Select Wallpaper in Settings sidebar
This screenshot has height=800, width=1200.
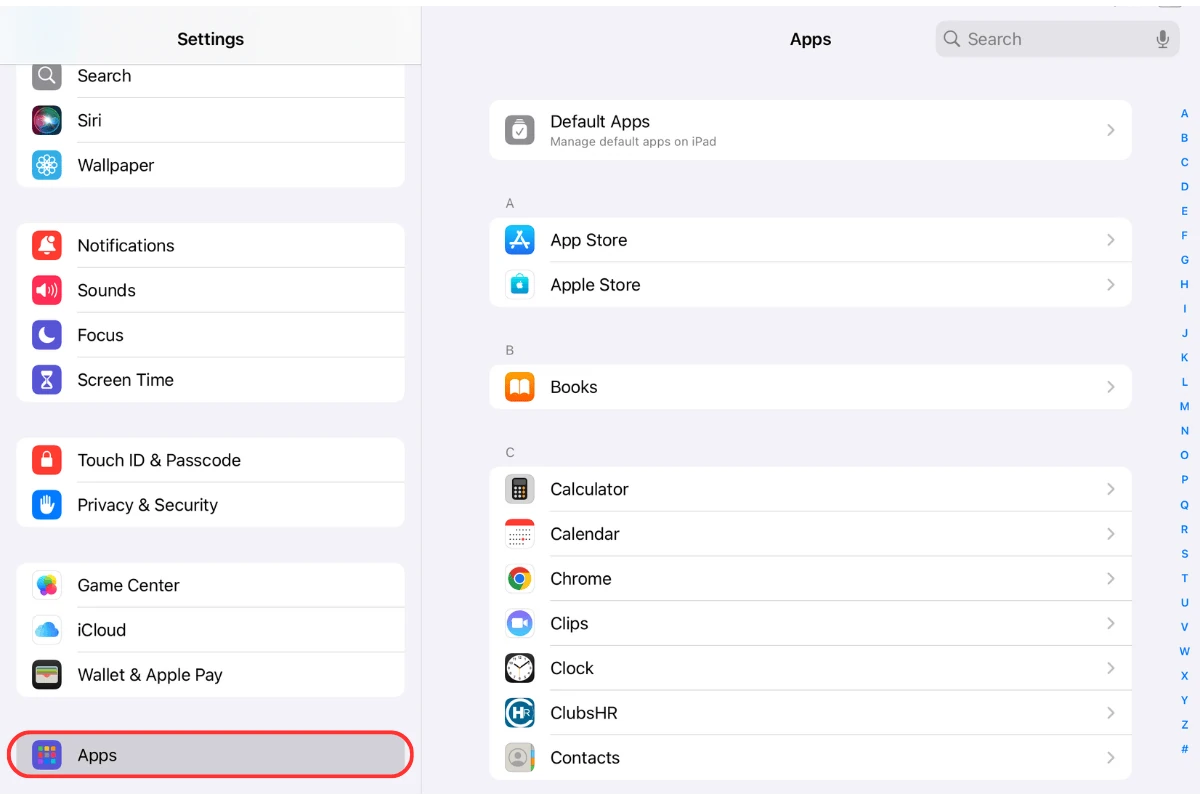211,165
